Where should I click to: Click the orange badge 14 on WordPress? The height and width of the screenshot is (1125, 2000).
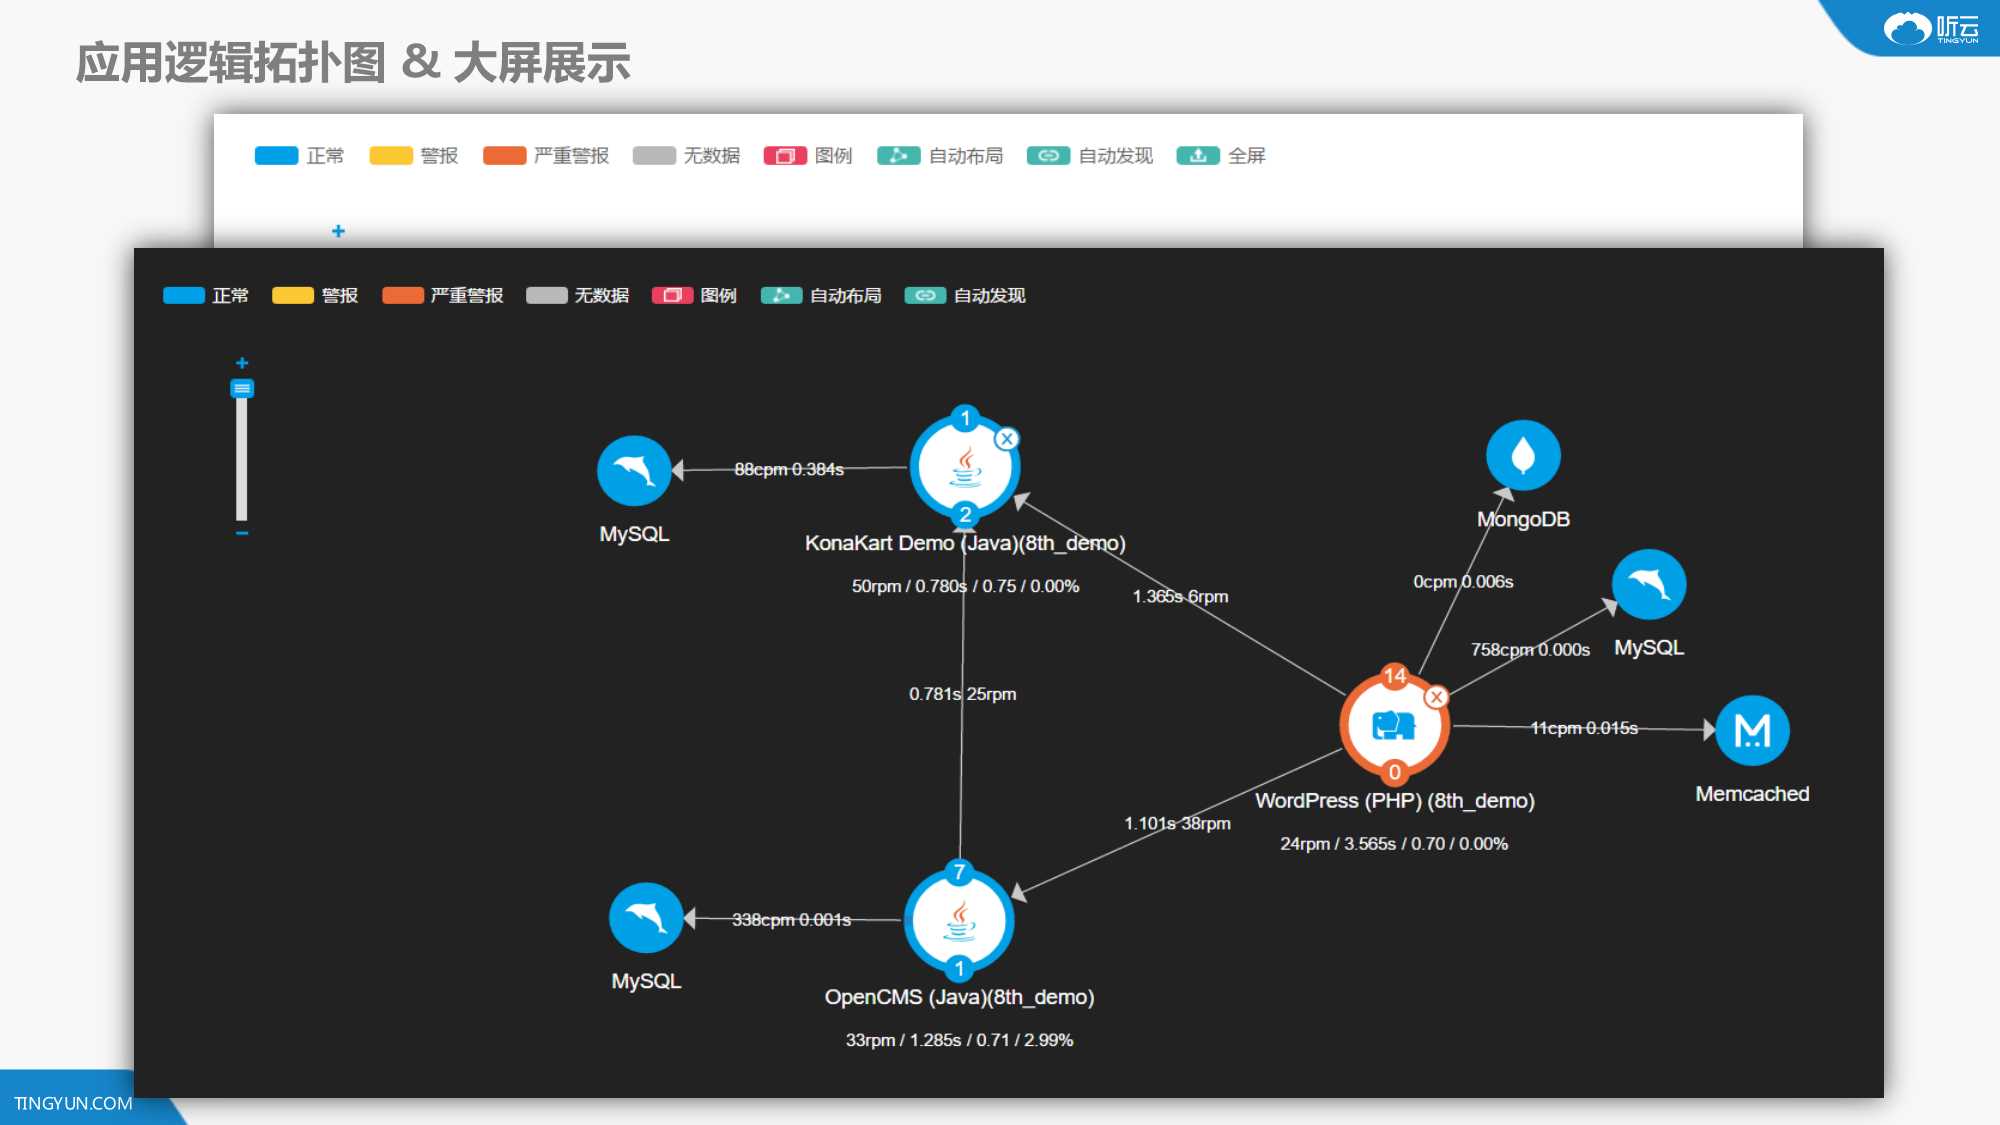[1394, 676]
